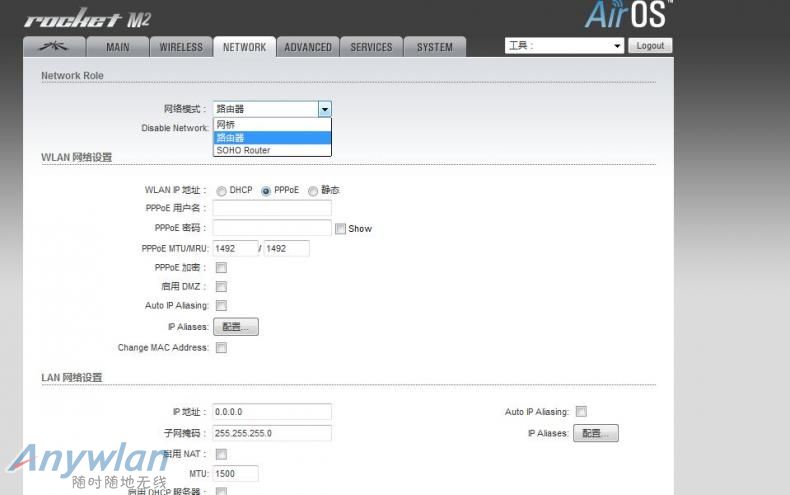The image size is (790, 495).
Task: Enable the 启用 DMZ checkbox
Action: [x=221, y=287]
